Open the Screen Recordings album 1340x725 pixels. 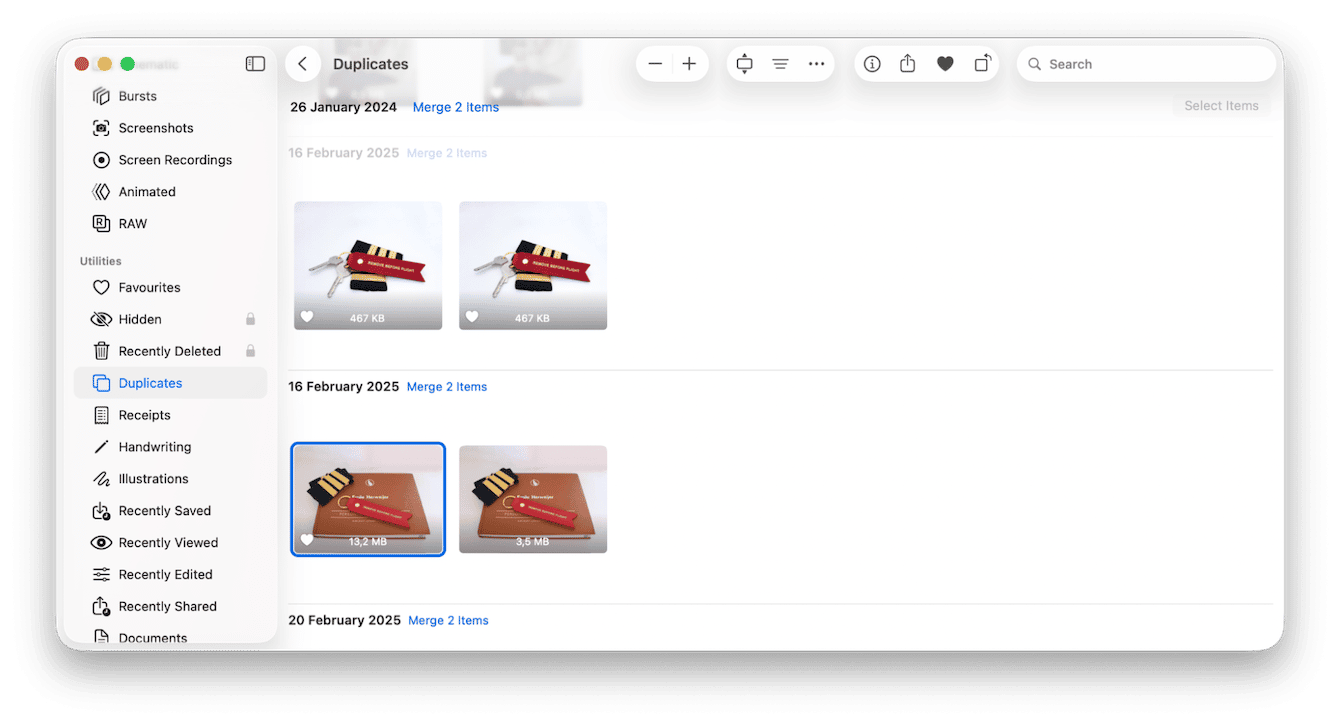pyautogui.click(x=175, y=159)
